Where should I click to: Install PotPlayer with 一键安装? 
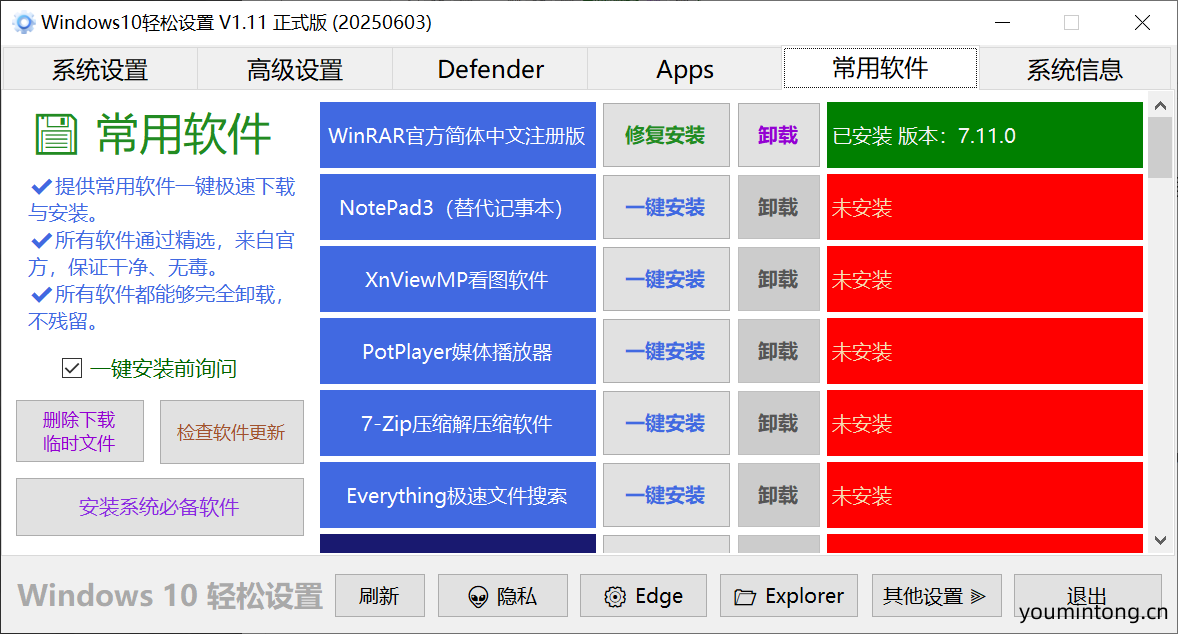point(666,352)
